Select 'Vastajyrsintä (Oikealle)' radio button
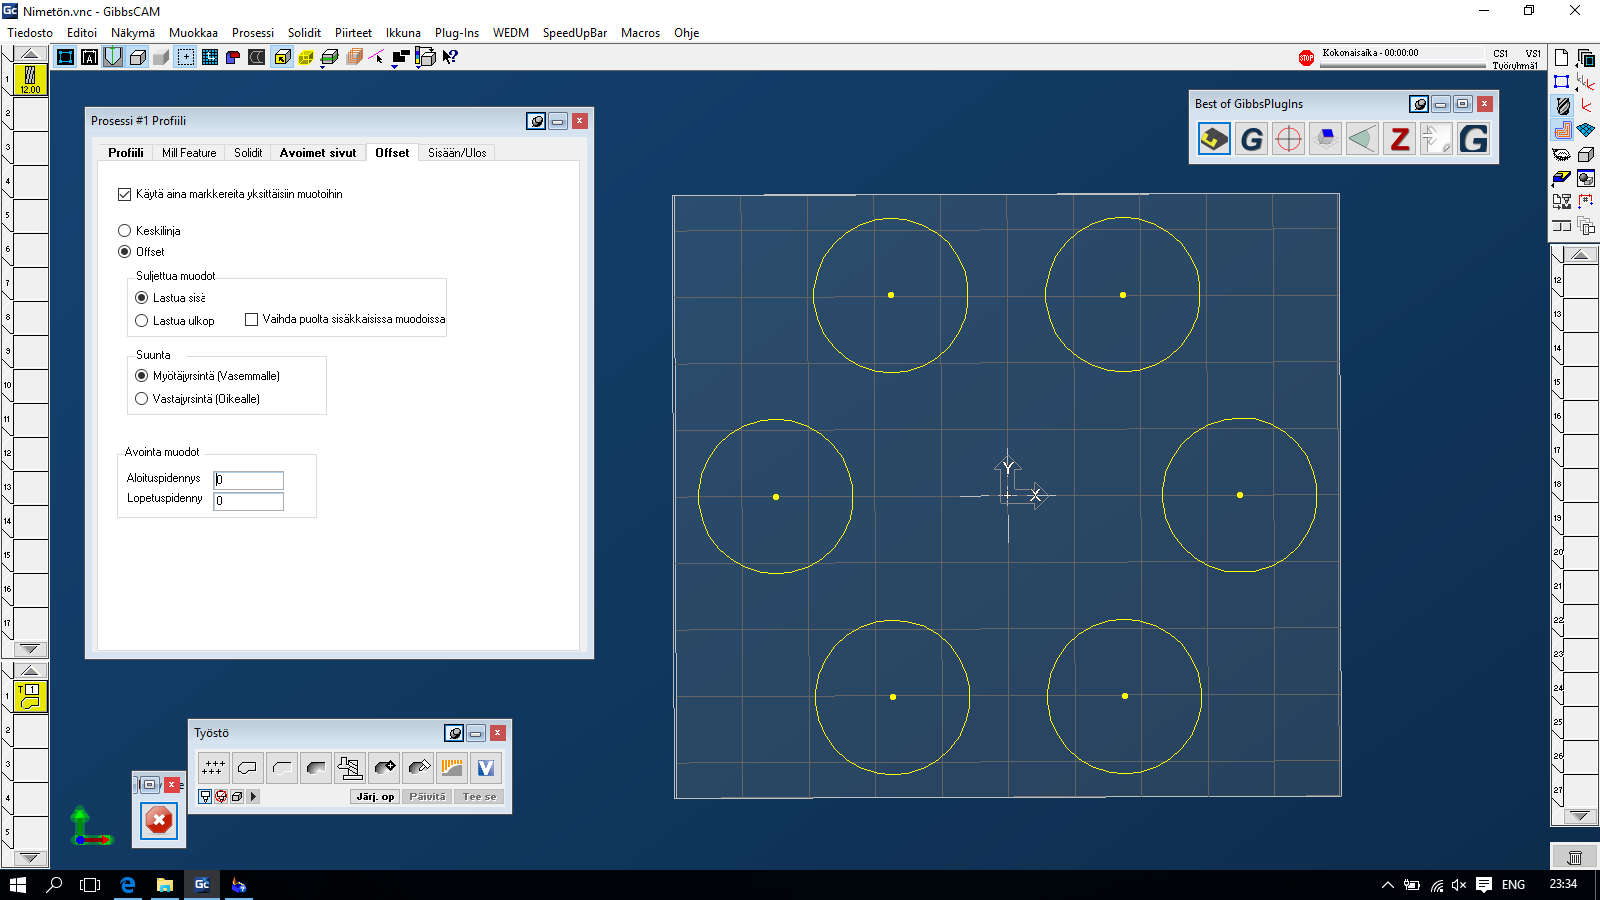The image size is (1600, 900). 142,399
